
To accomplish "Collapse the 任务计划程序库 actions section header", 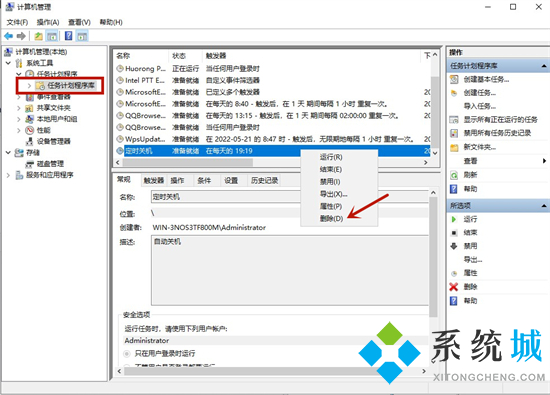I will tap(544, 66).
